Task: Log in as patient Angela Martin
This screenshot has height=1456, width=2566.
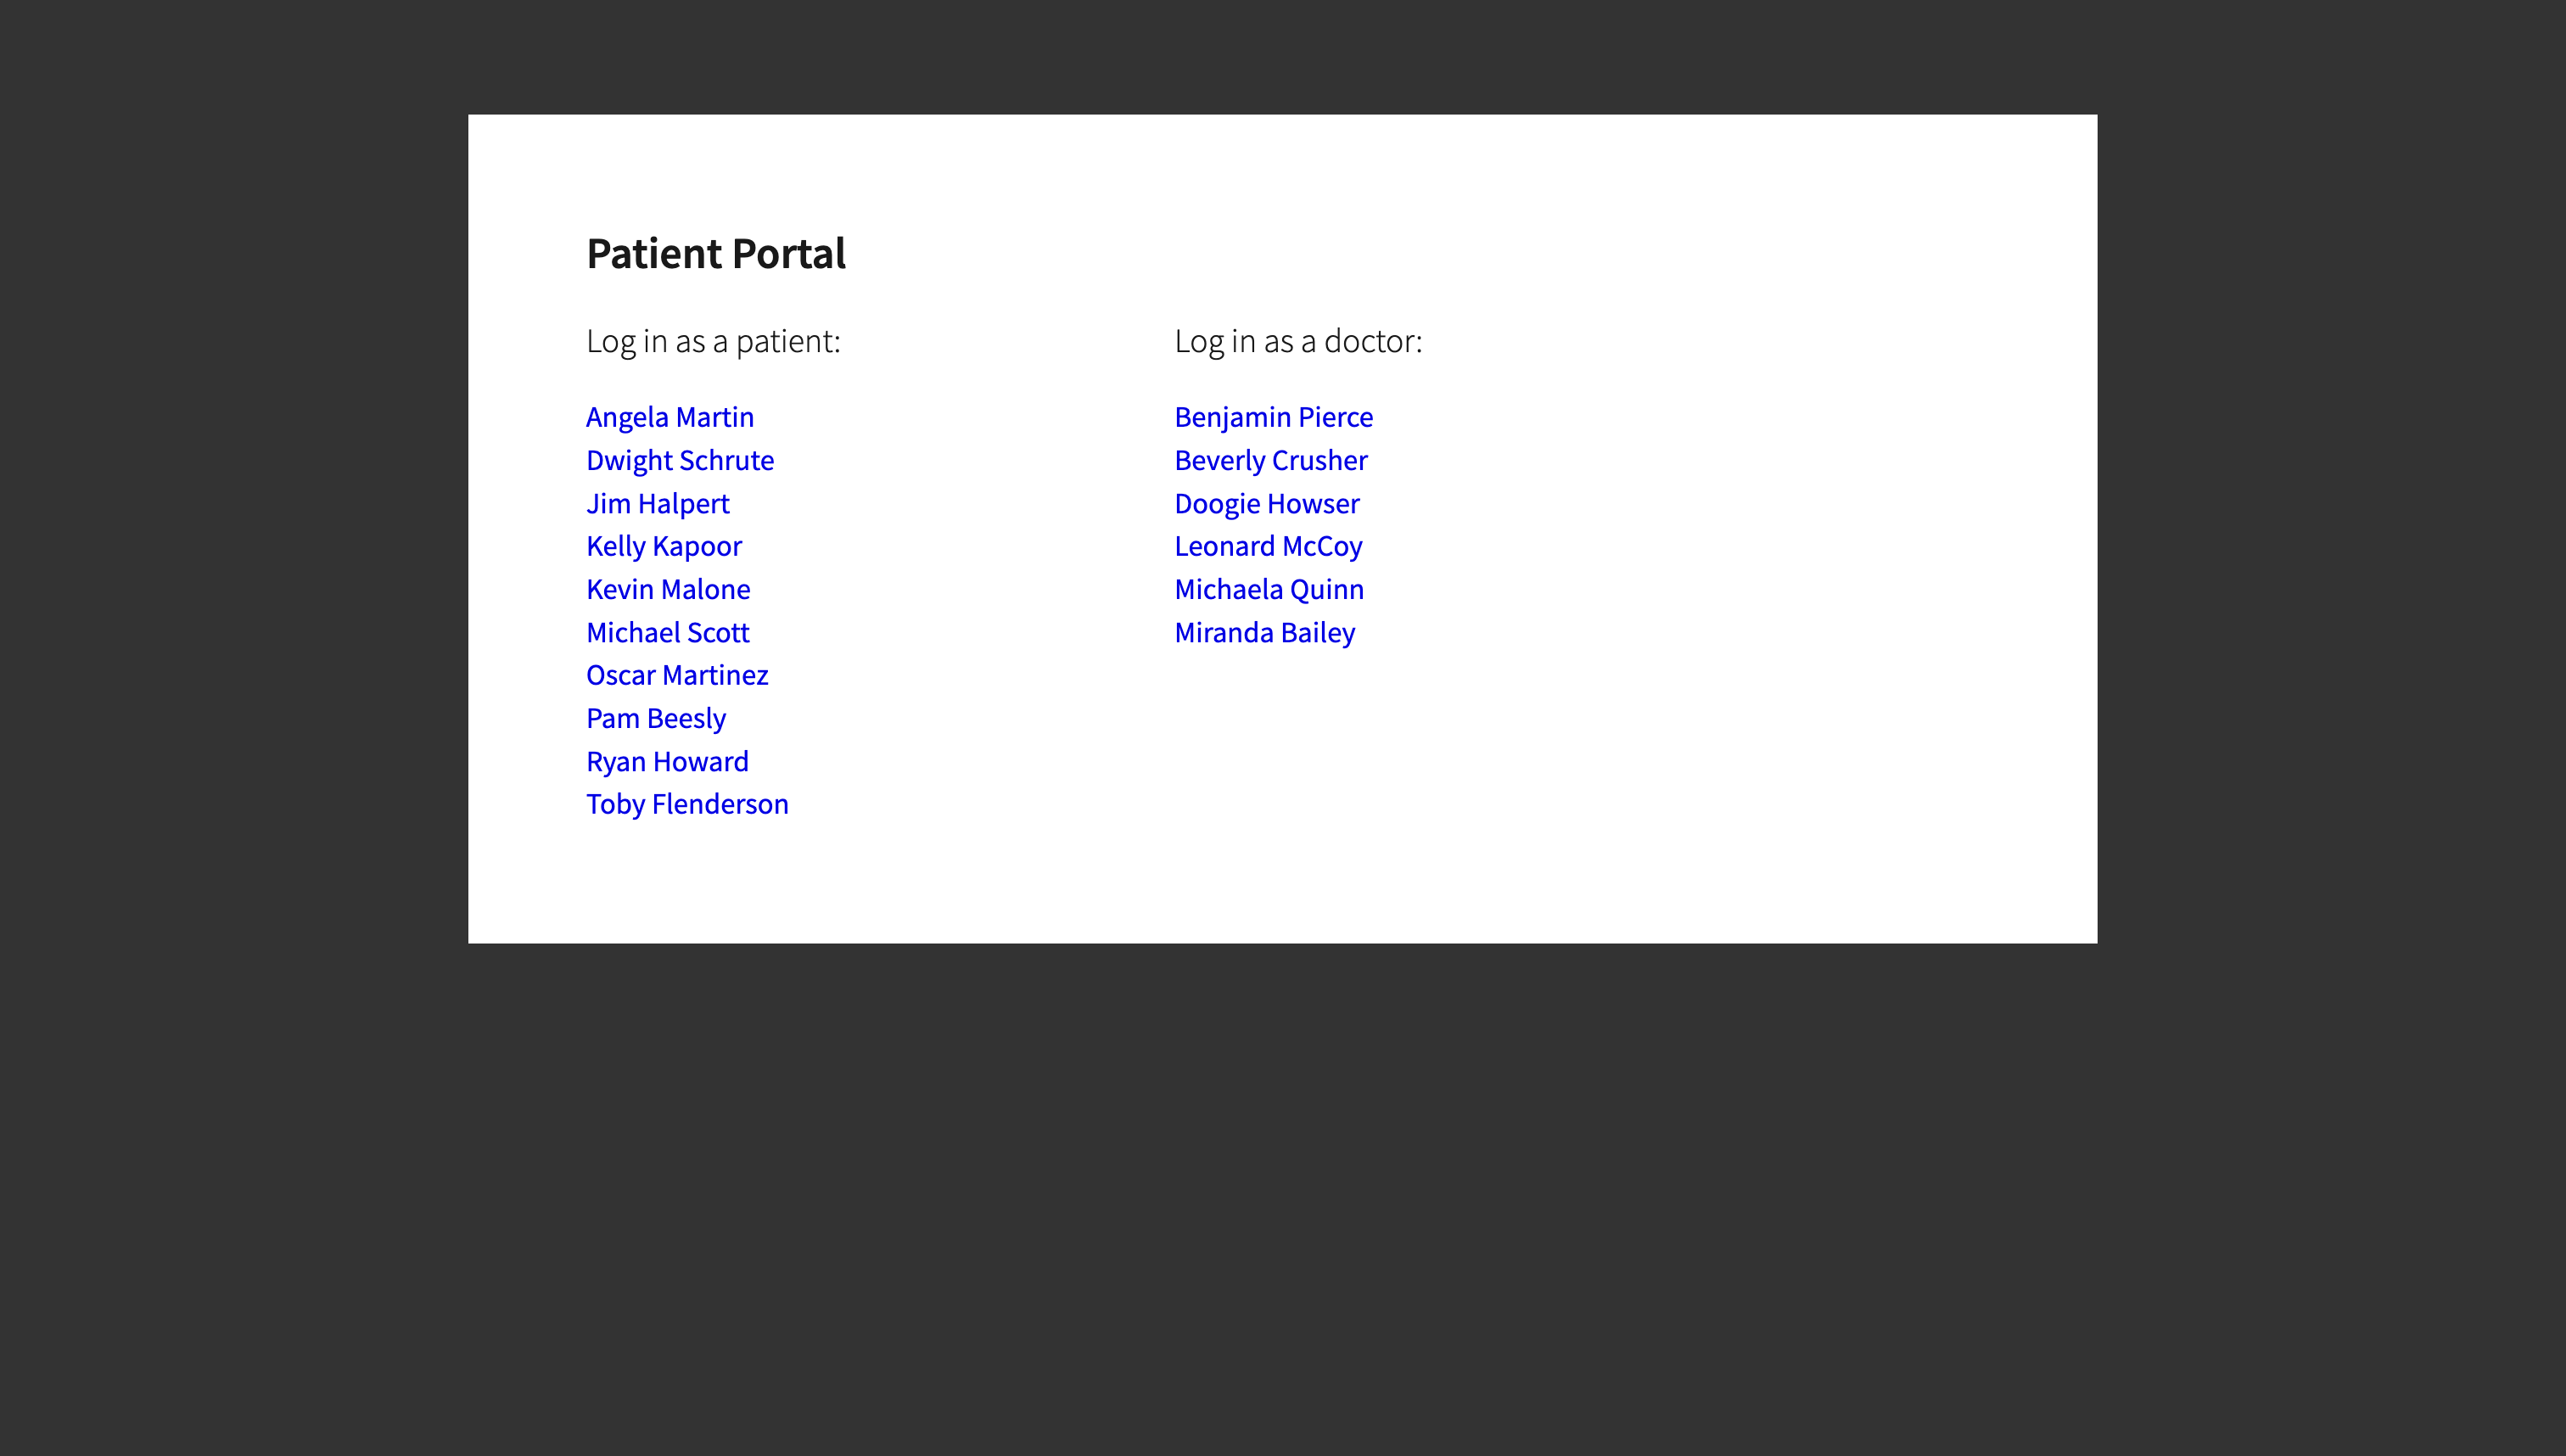Action: pyautogui.click(x=669, y=417)
